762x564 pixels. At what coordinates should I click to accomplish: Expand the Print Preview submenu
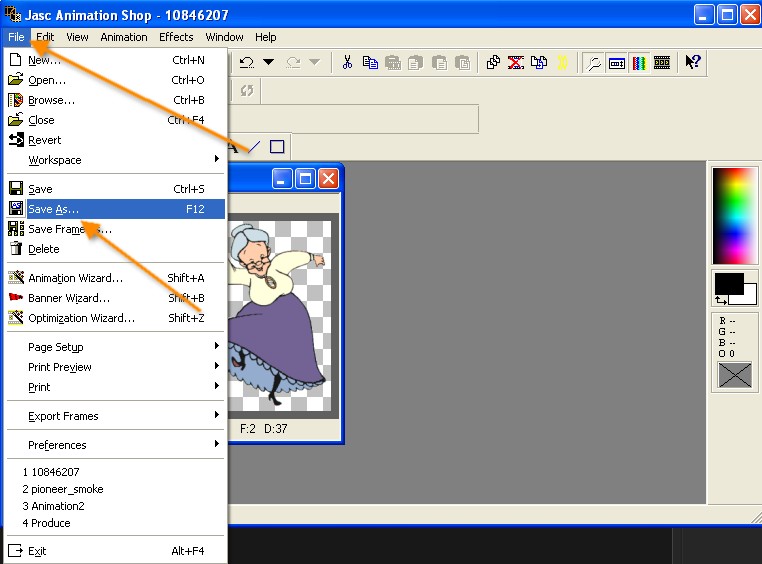(x=116, y=367)
